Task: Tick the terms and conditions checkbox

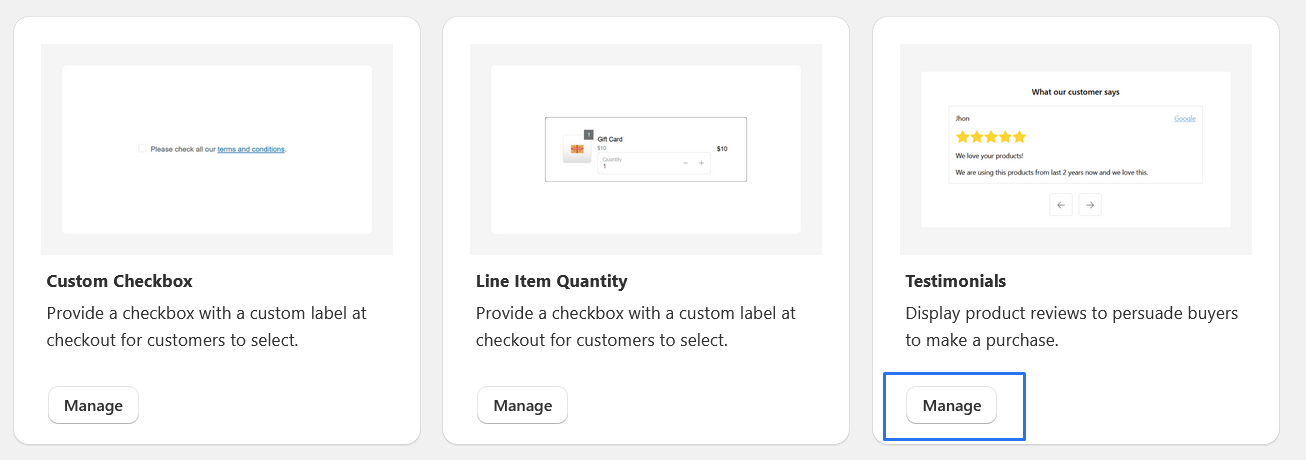Action: pos(142,148)
